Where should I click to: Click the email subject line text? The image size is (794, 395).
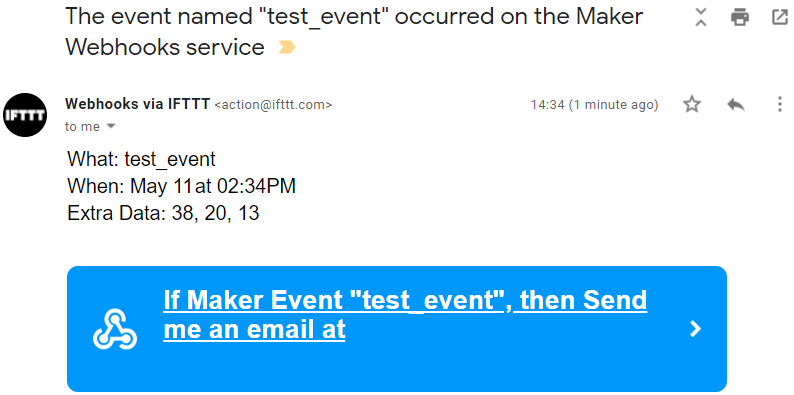[x=354, y=32]
